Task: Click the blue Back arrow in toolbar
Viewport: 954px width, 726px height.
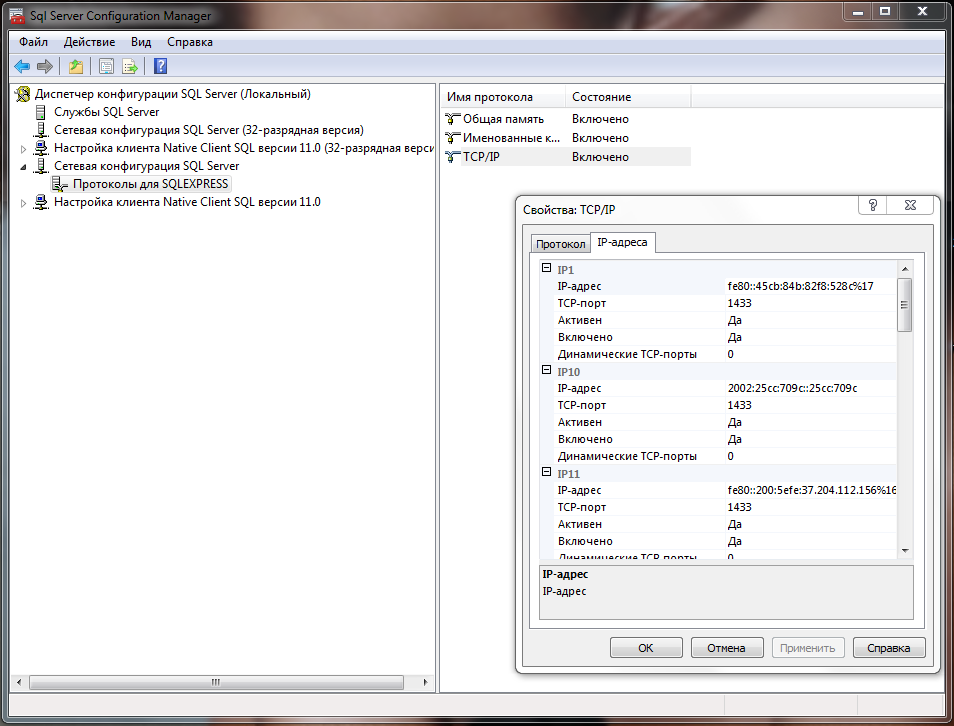Action: [21, 67]
